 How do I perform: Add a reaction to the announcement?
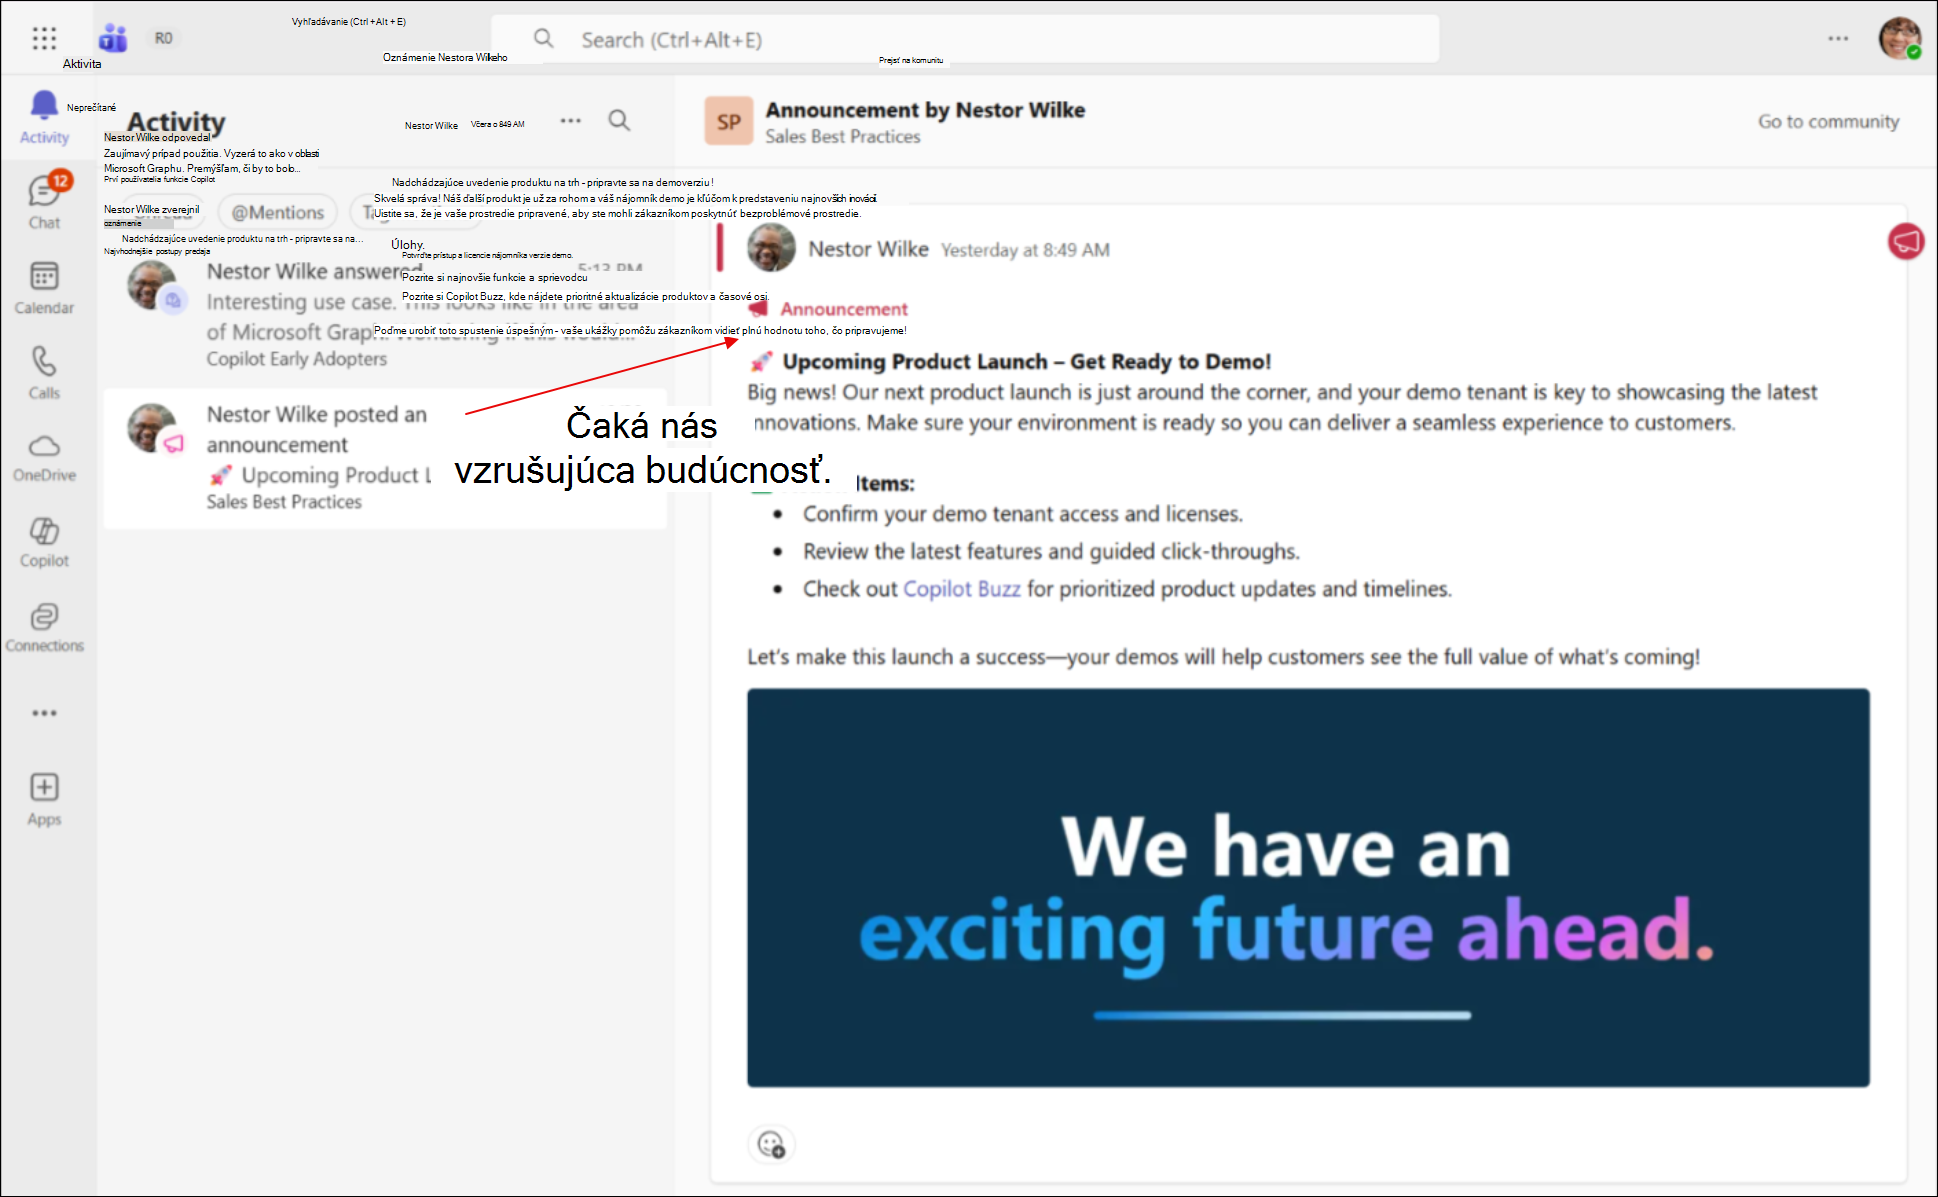[x=771, y=1144]
